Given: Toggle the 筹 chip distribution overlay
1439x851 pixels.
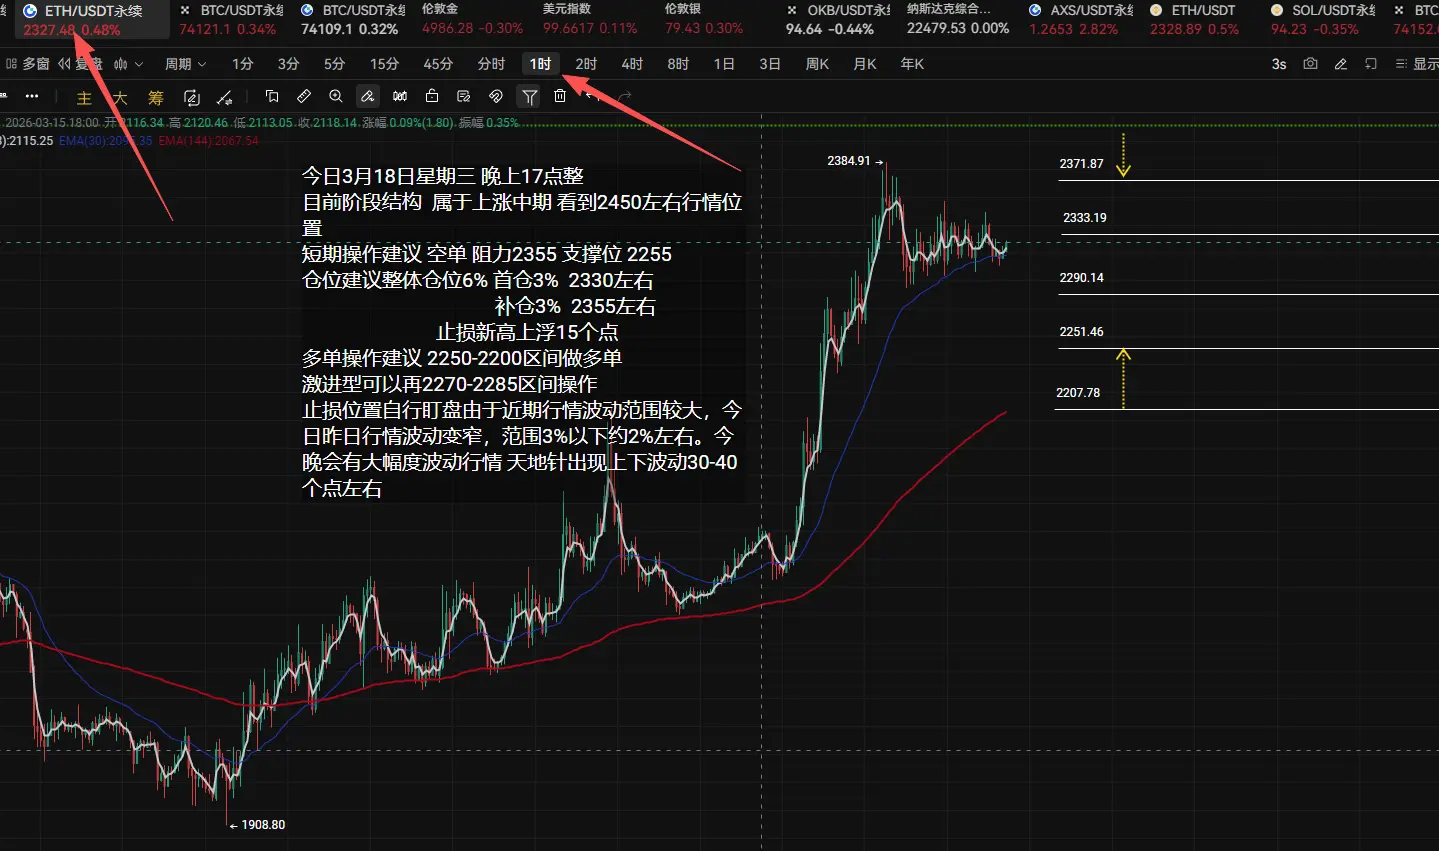Looking at the screenshot, I should click(156, 98).
